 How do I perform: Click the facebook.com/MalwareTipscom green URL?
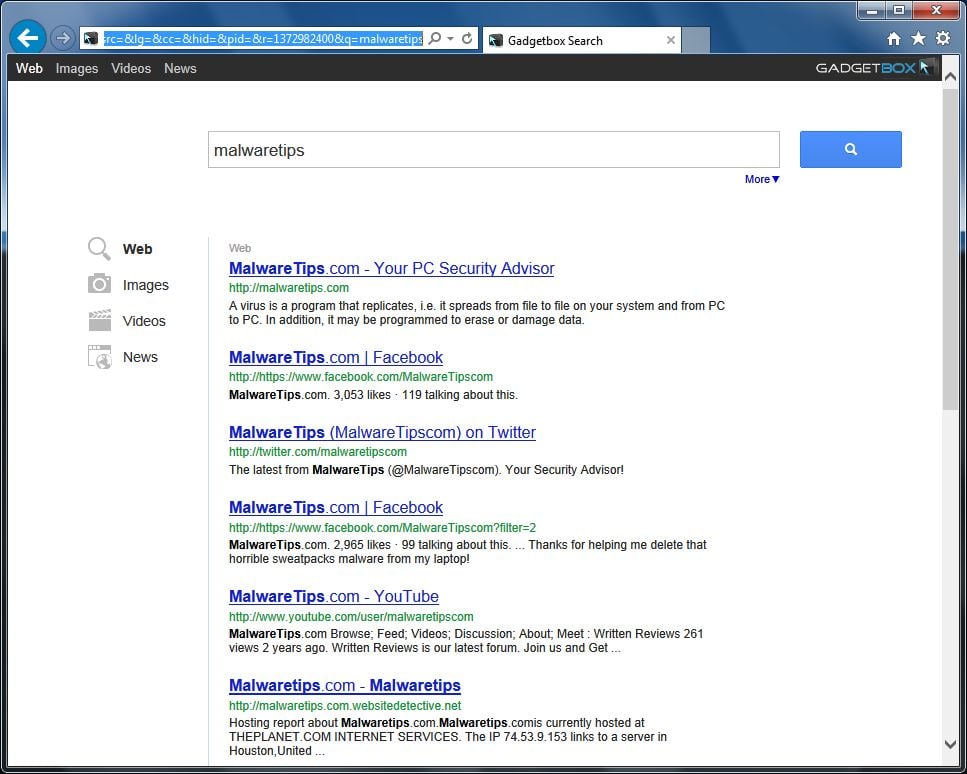[361, 377]
